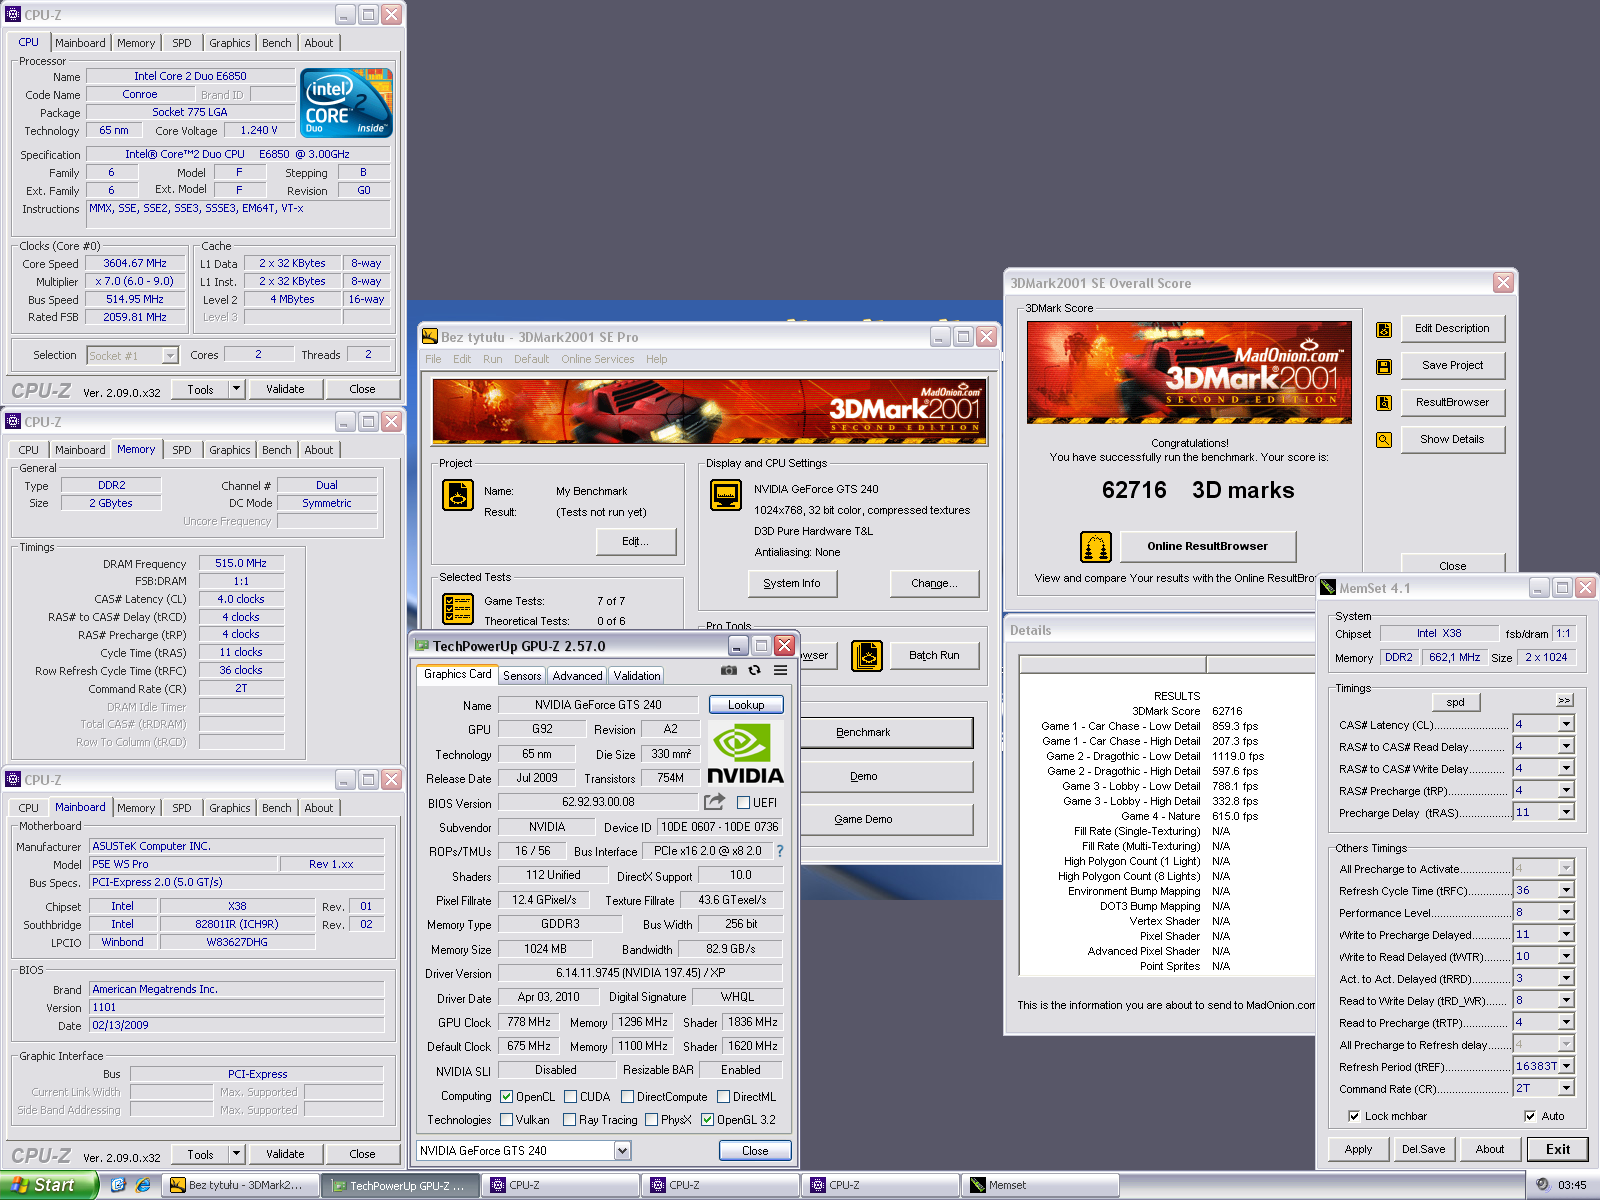Click the Show Desktop quick launch icon

pyautogui.click(x=118, y=1185)
